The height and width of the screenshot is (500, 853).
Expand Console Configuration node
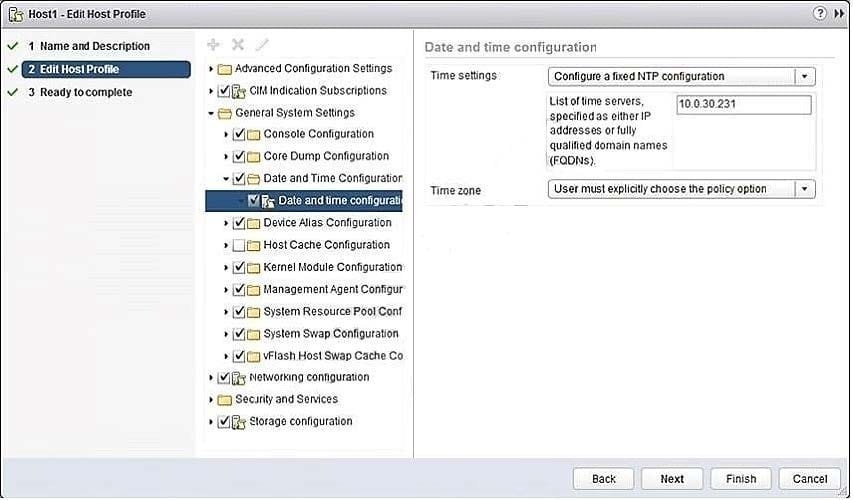[x=226, y=134]
